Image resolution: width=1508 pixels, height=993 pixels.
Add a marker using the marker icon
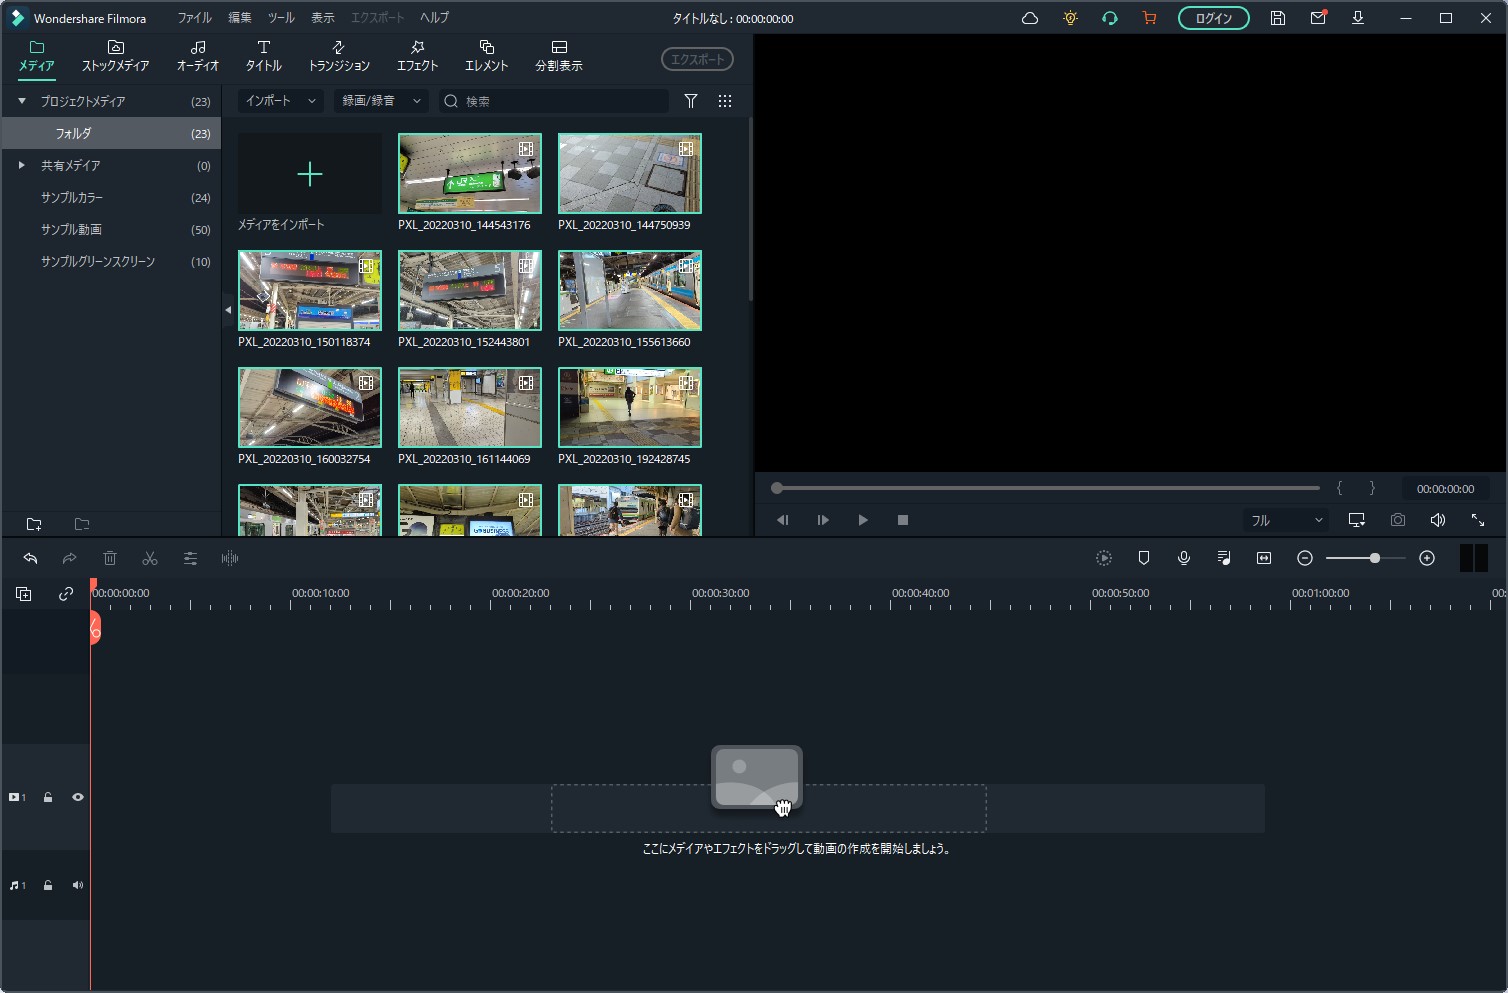pos(1144,558)
